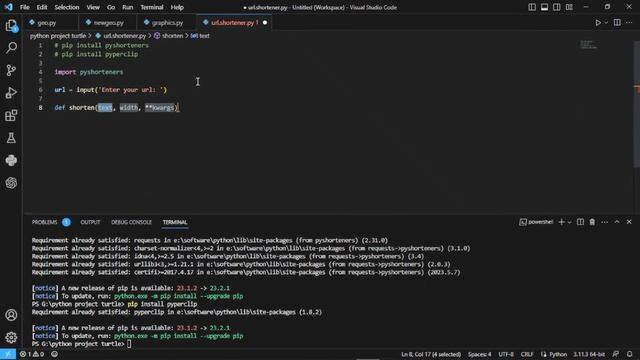Open editor More Actions ellipsis
640x360 pixels.
coord(629,23)
